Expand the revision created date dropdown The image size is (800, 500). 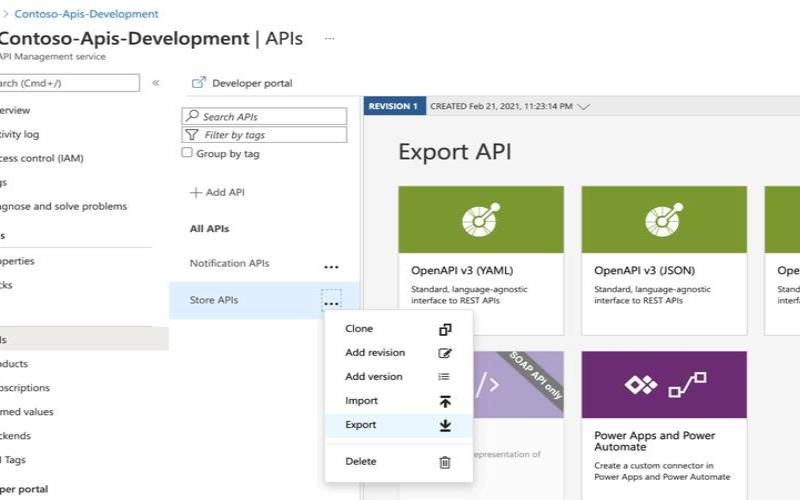[x=584, y=107]
